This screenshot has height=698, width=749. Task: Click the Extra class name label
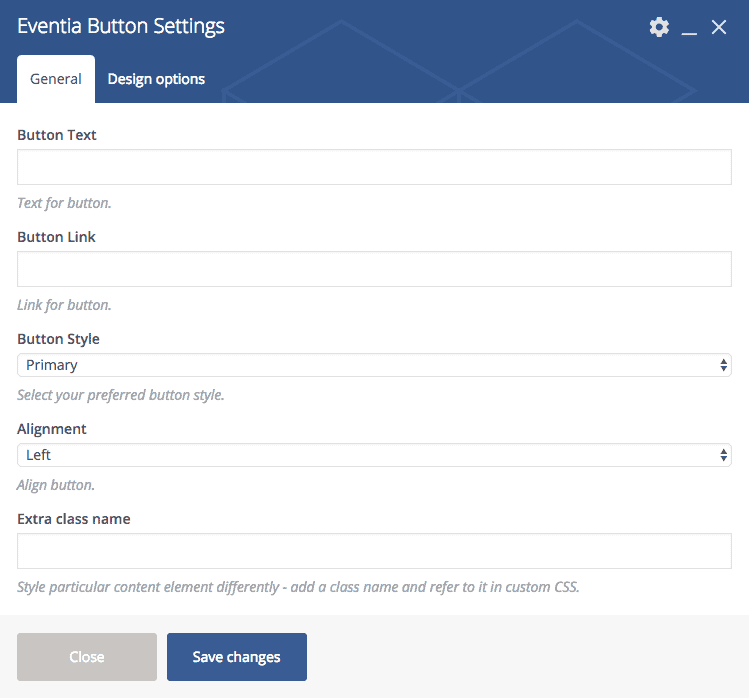[x=74, y=519]
